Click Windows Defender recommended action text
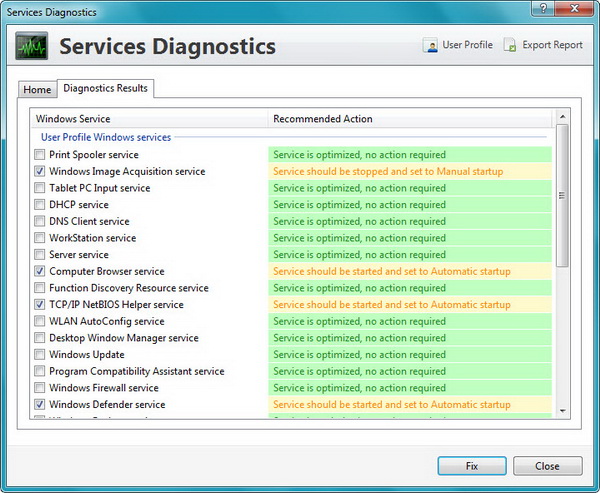 pyautogui.click(x=392, y=404)
